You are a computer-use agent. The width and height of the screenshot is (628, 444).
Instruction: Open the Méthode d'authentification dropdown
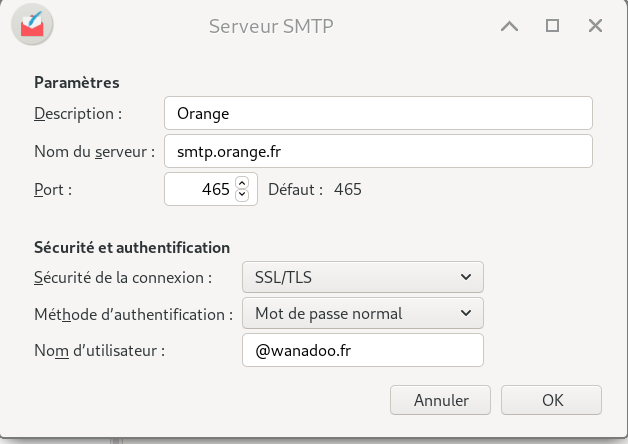(362, 313)
